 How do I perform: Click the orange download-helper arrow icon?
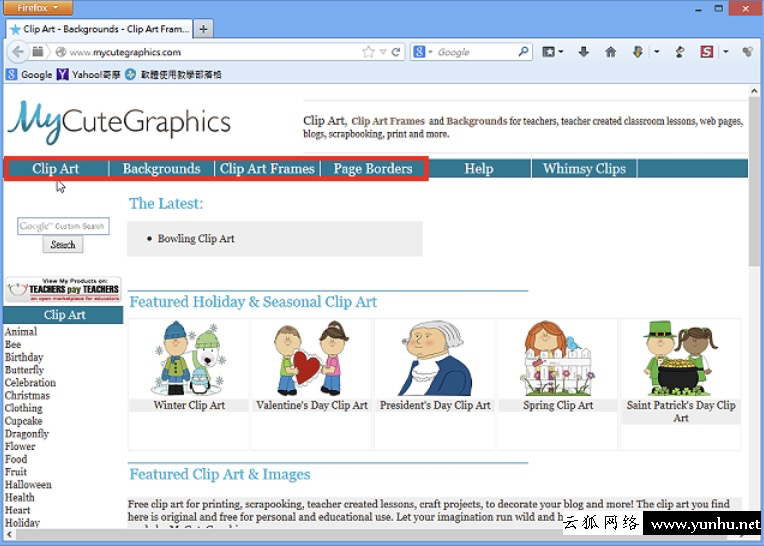tap(638, 51)
